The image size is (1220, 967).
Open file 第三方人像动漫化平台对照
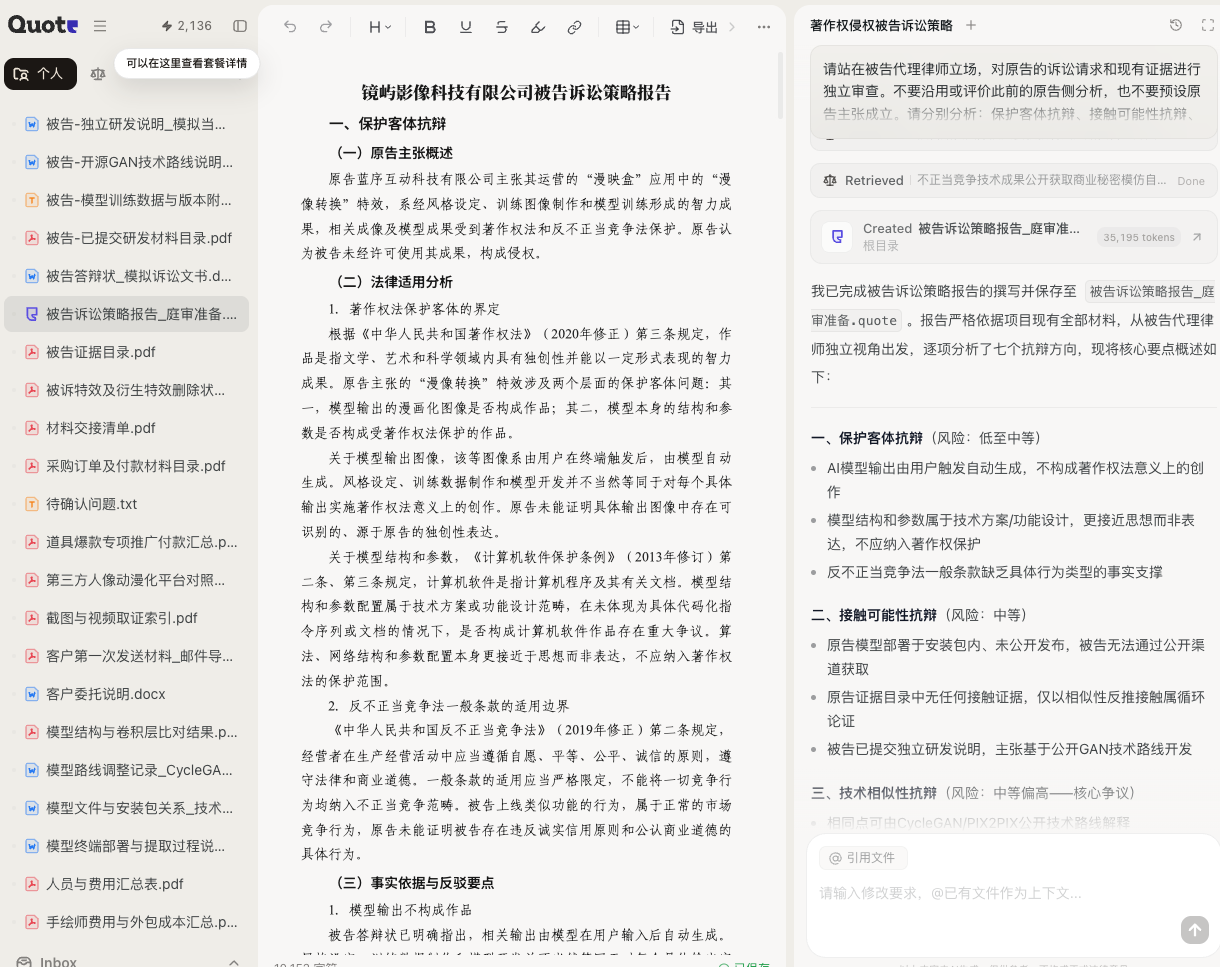[126, 580]
